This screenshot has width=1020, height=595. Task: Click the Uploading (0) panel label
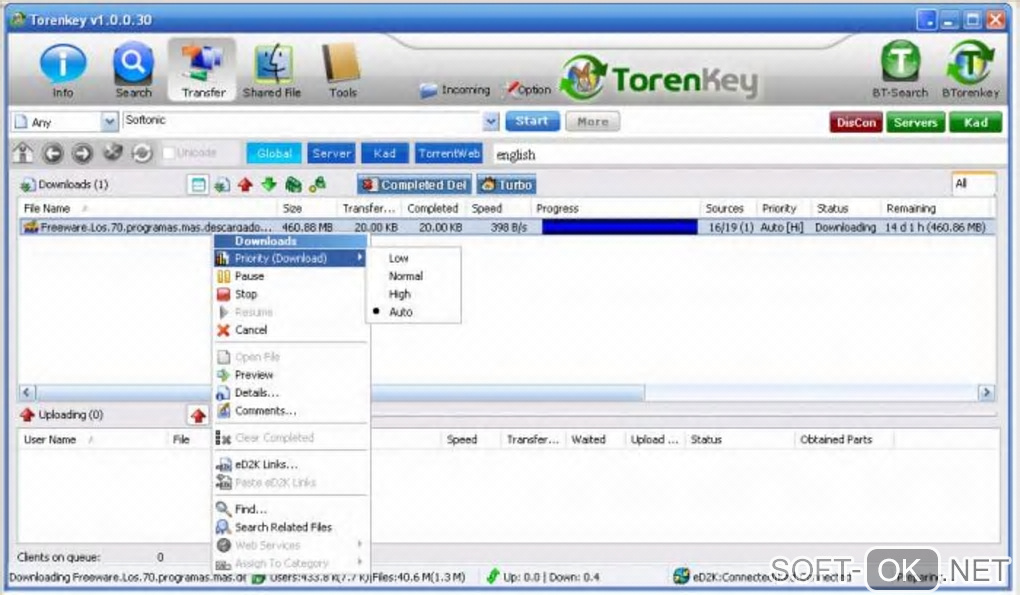tap(70, 415)
